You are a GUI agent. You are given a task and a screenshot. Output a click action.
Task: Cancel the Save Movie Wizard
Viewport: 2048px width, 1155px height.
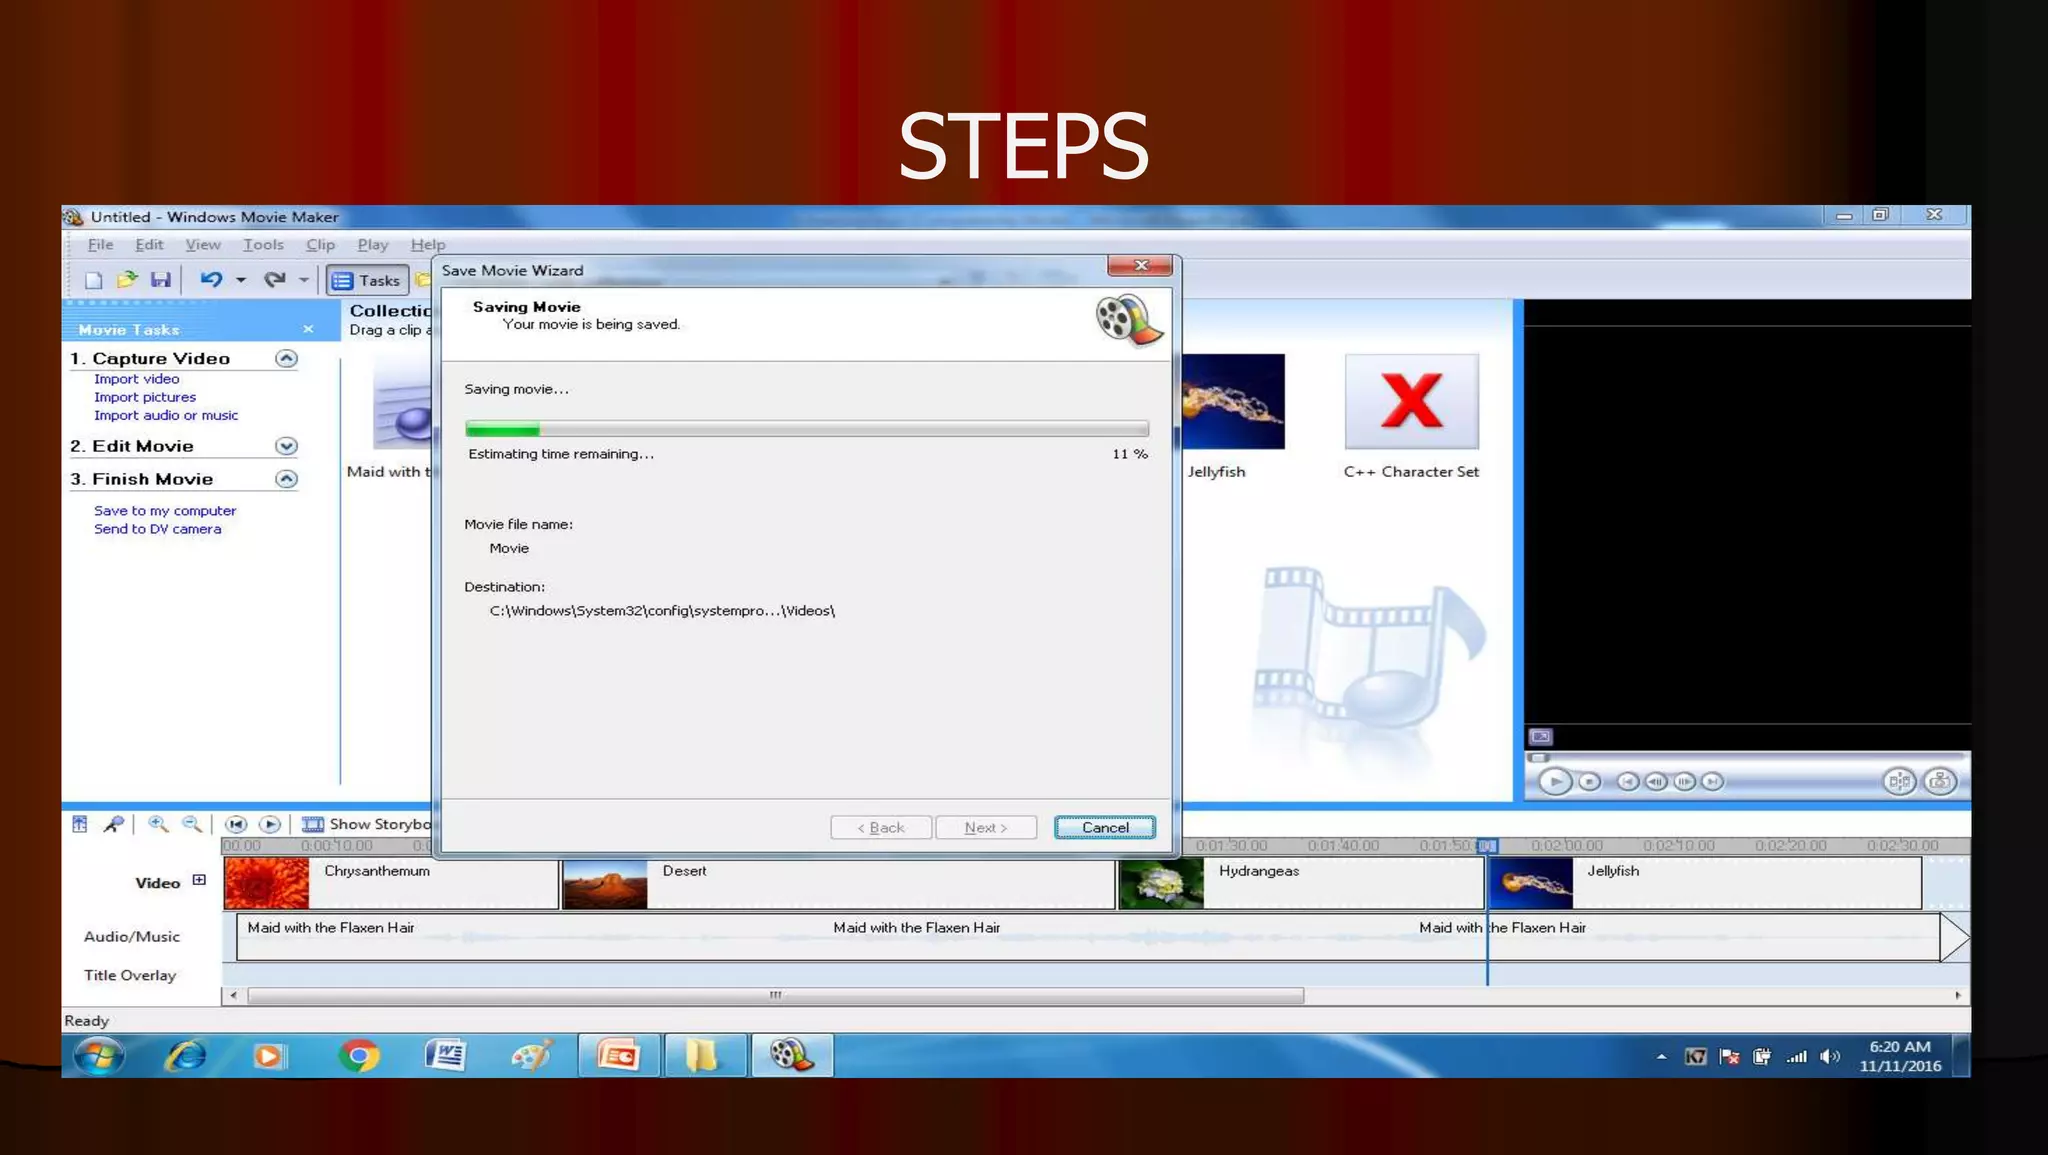click(x=1104, y=827)
